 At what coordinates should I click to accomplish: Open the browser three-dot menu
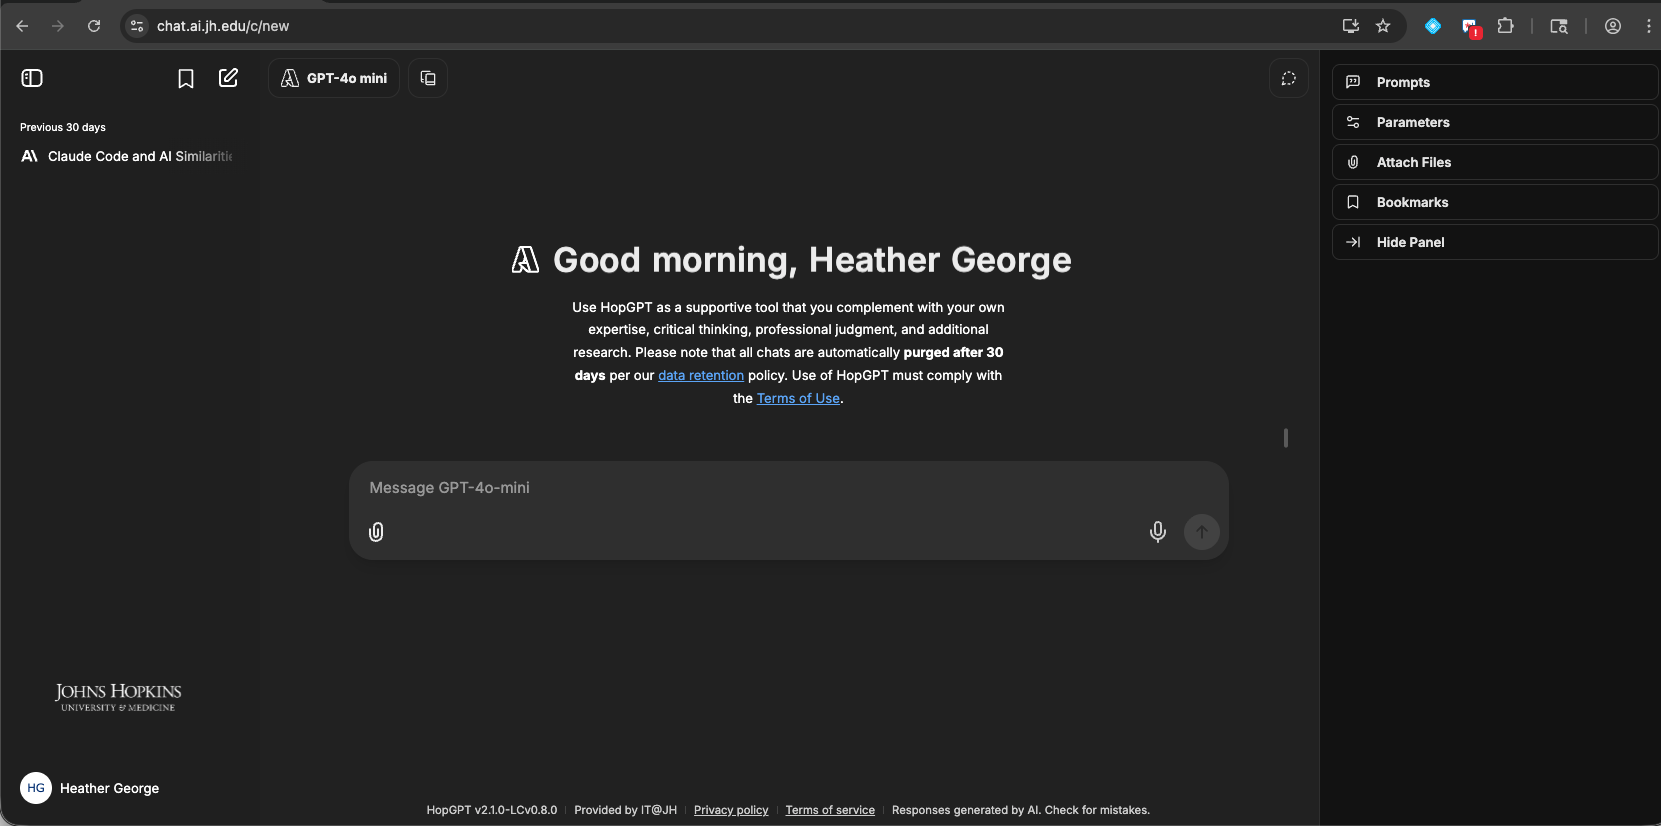pyautogui.click(x=1648, y=26)
